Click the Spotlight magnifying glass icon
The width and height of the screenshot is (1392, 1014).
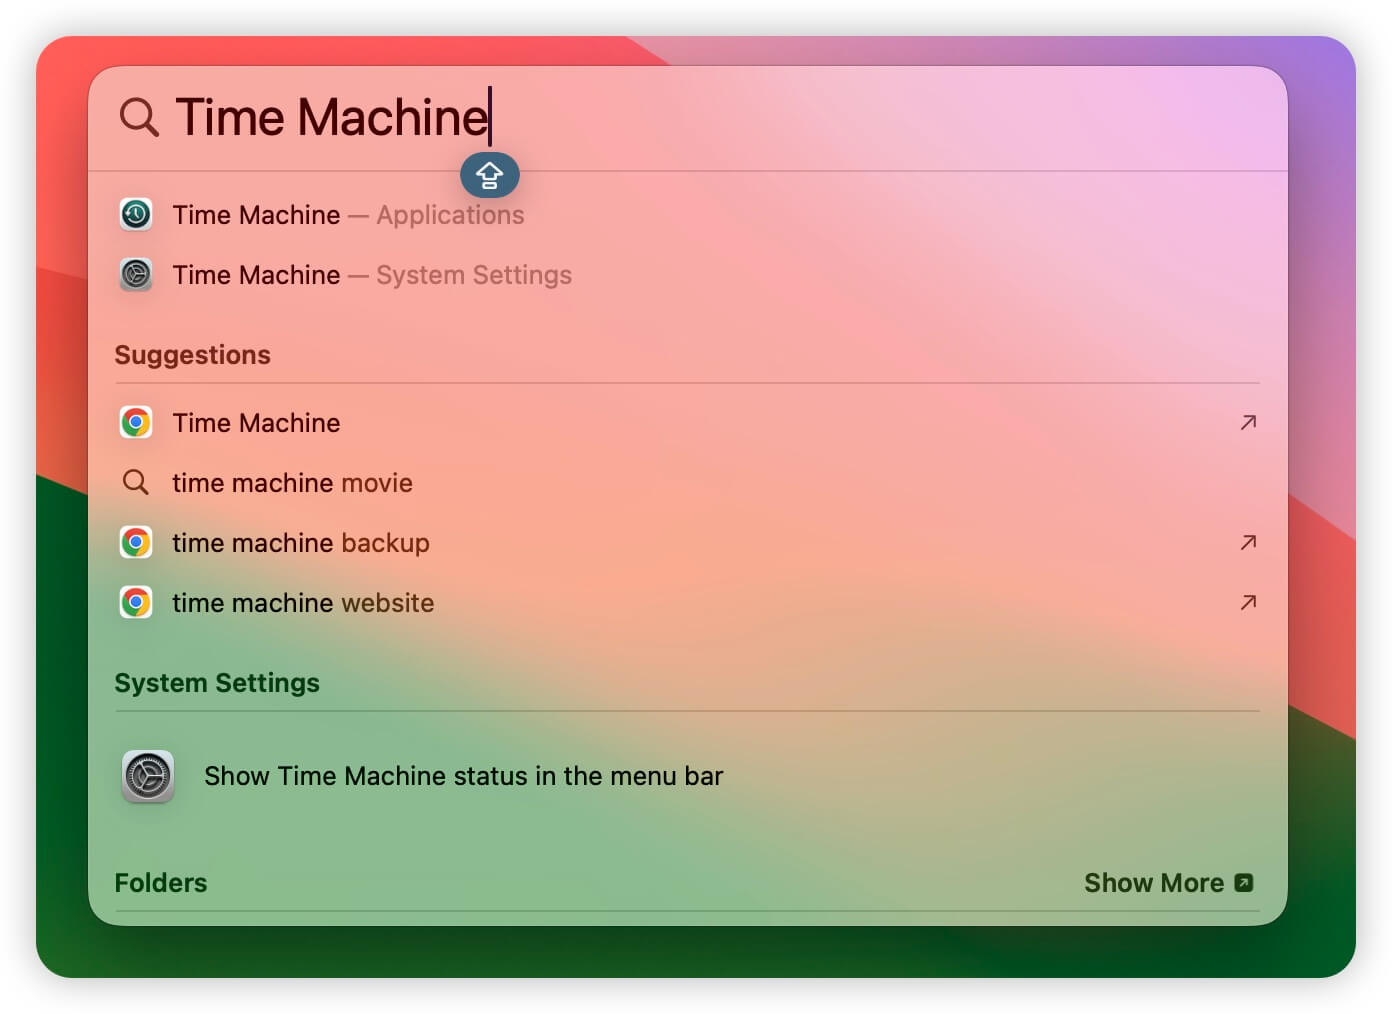click(138, 117)
